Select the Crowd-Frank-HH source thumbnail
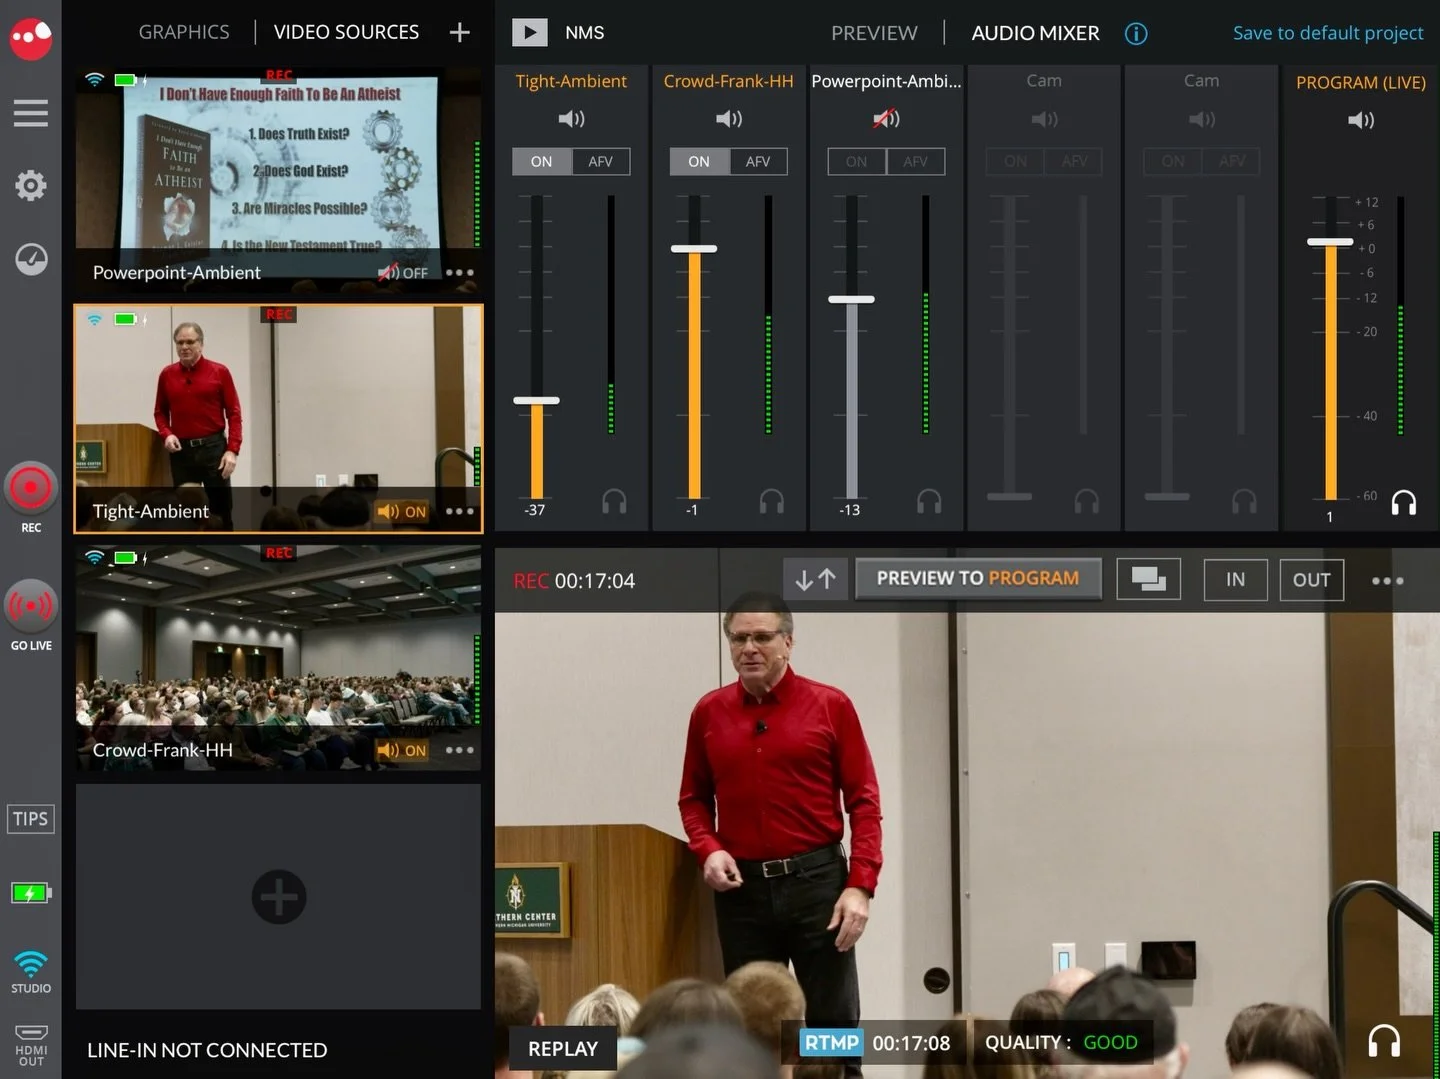1440x1079 pixels. coord(278,658)
